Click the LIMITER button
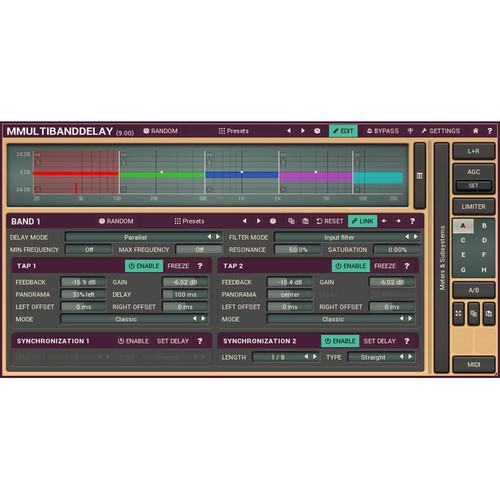This screenshot has width=500, height=500. point(473,207)
